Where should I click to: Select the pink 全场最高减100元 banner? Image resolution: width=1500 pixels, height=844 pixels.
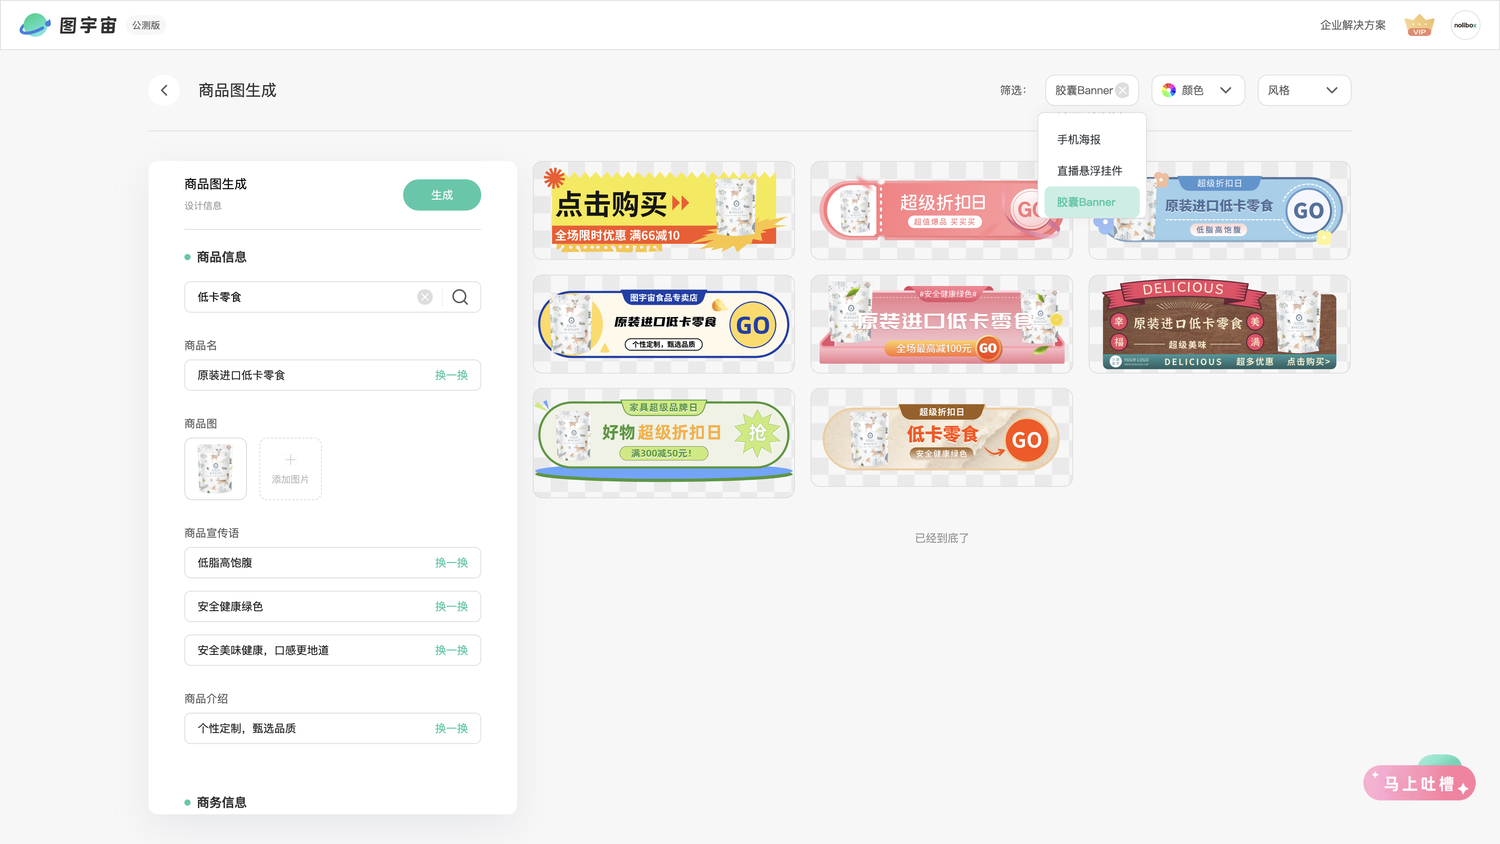942,324
